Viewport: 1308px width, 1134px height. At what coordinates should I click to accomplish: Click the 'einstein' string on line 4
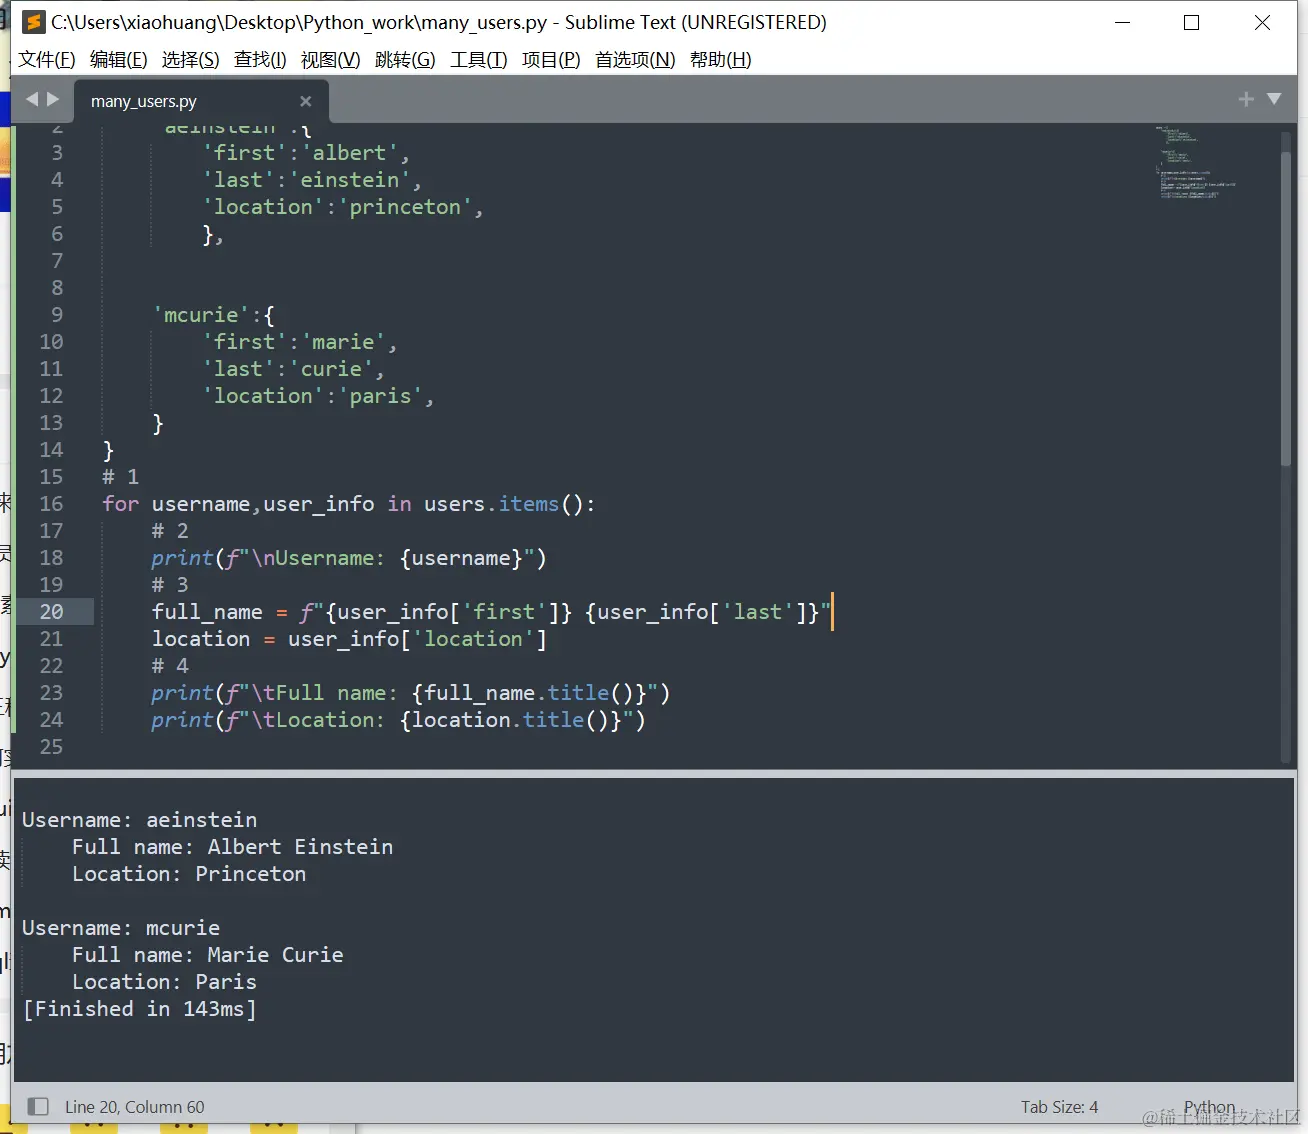(350, 180)
